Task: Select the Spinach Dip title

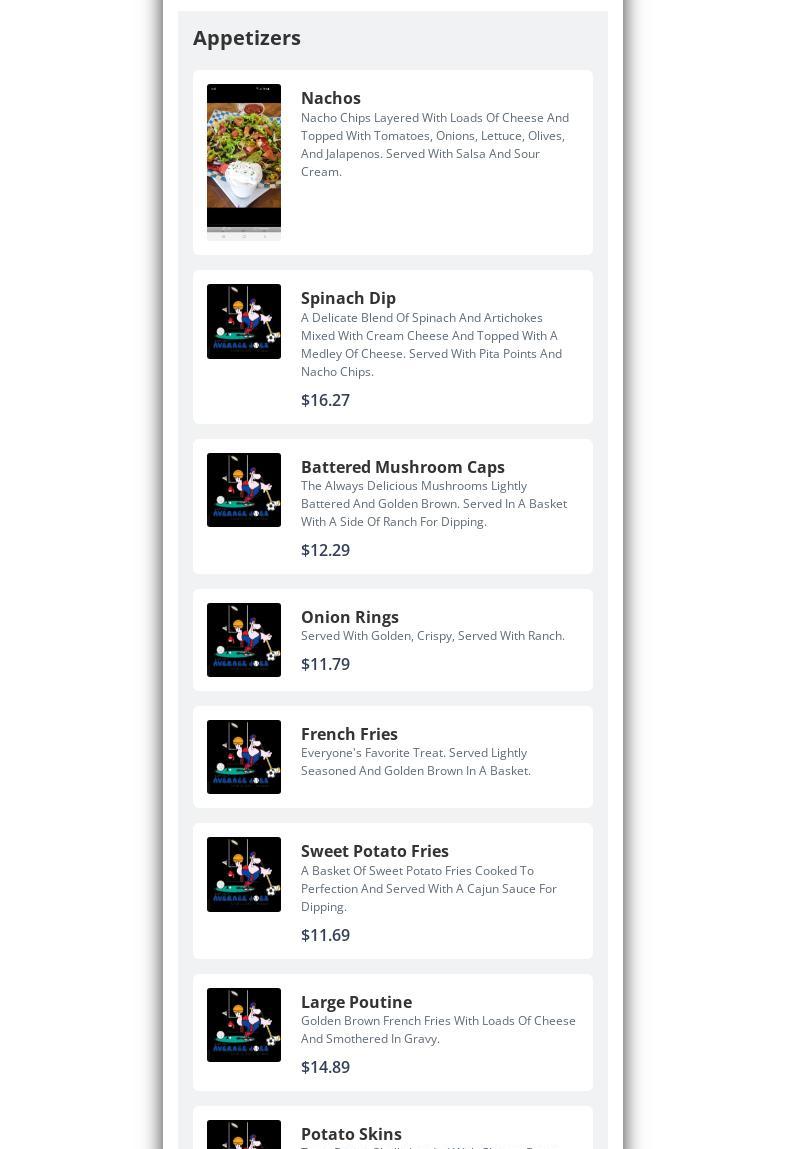Action: (348, 298)
